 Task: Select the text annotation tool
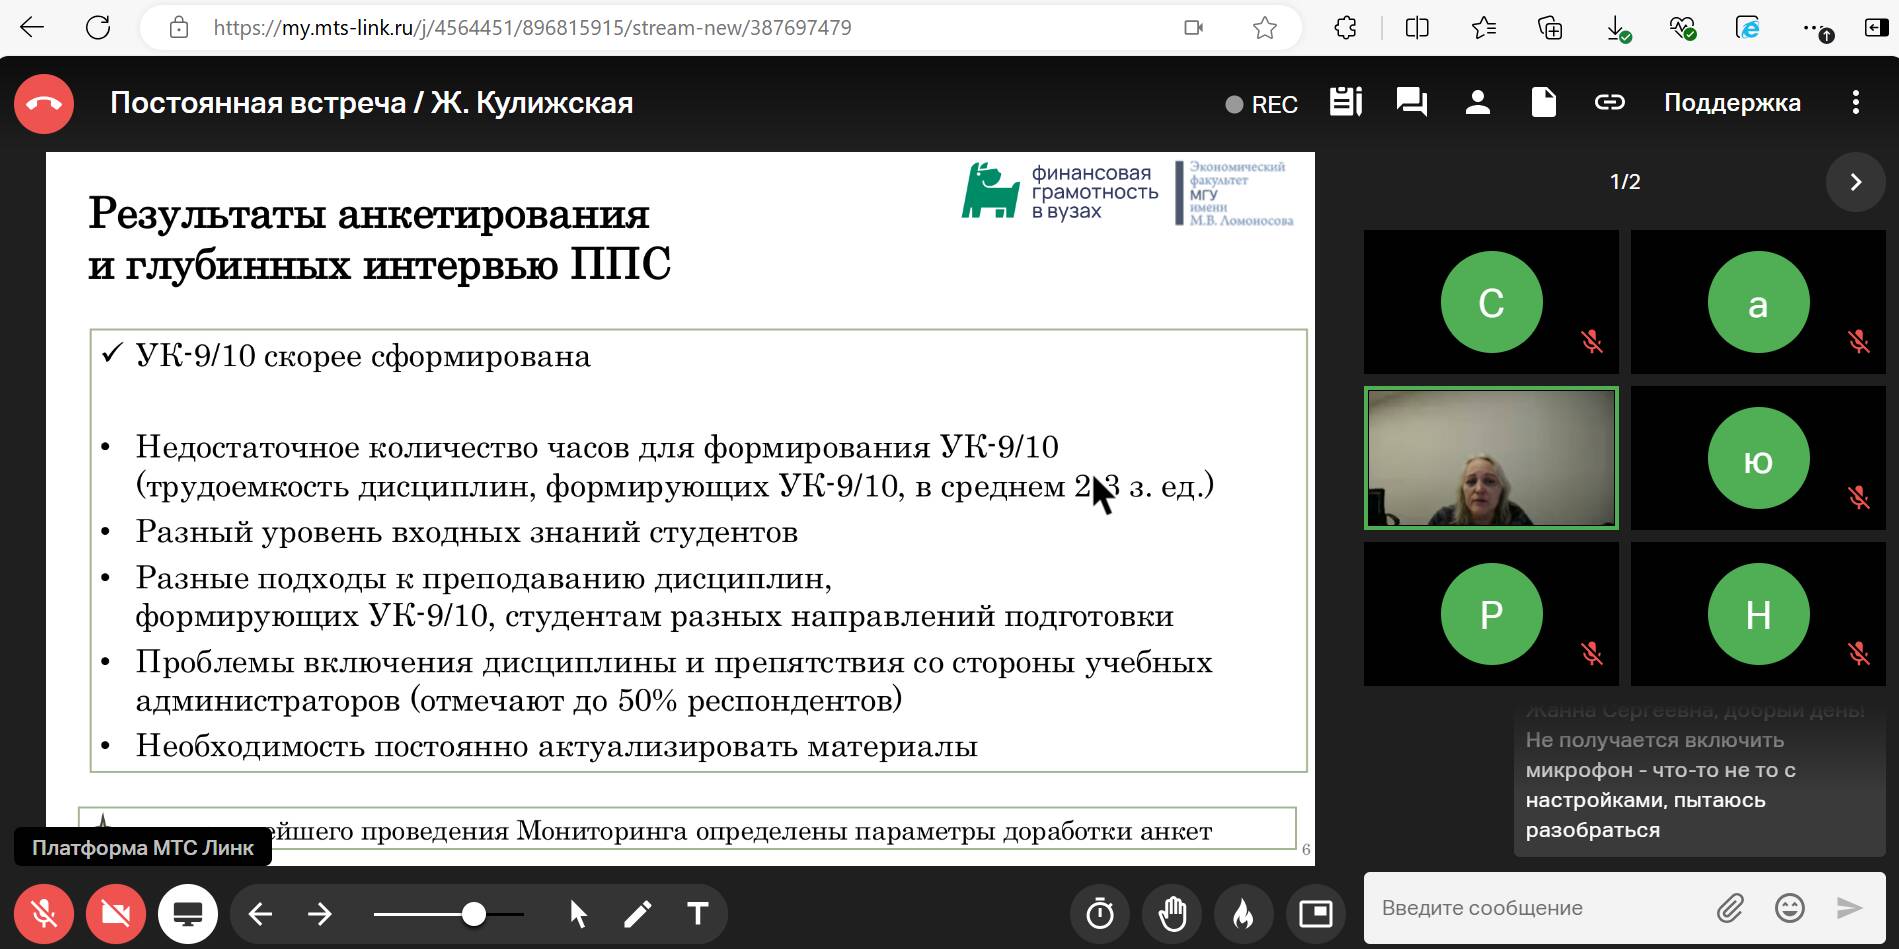tap(698, 914)
